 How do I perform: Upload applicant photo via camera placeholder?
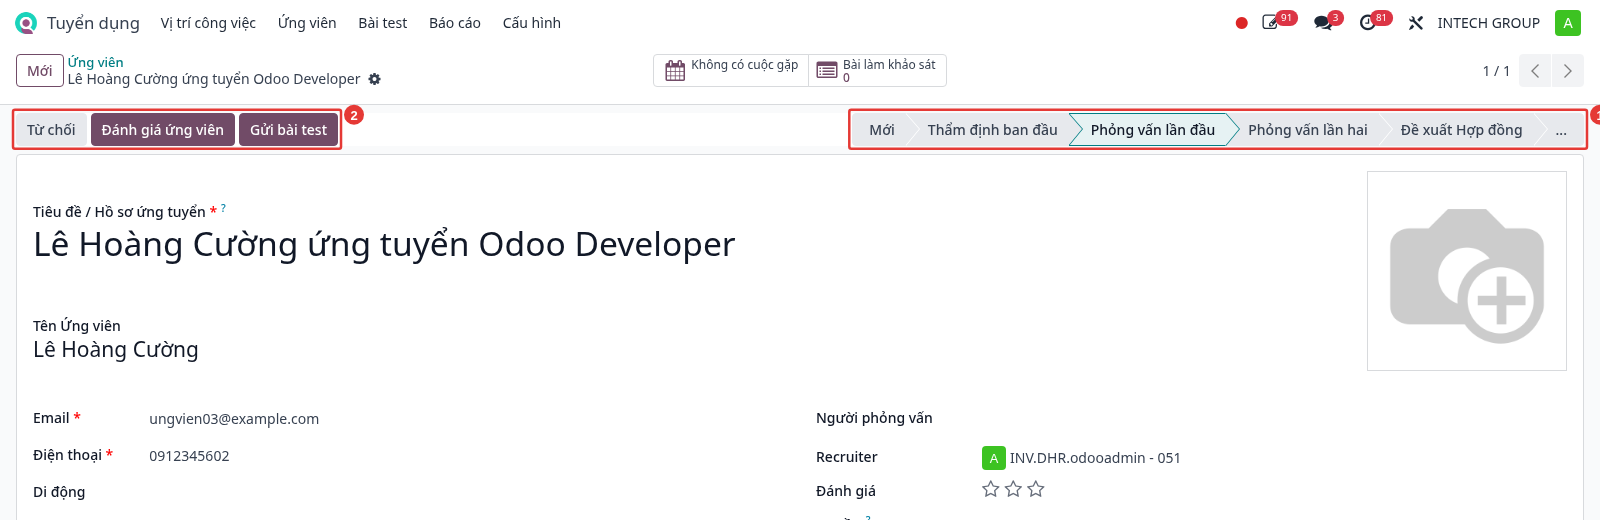(1467, 271)
